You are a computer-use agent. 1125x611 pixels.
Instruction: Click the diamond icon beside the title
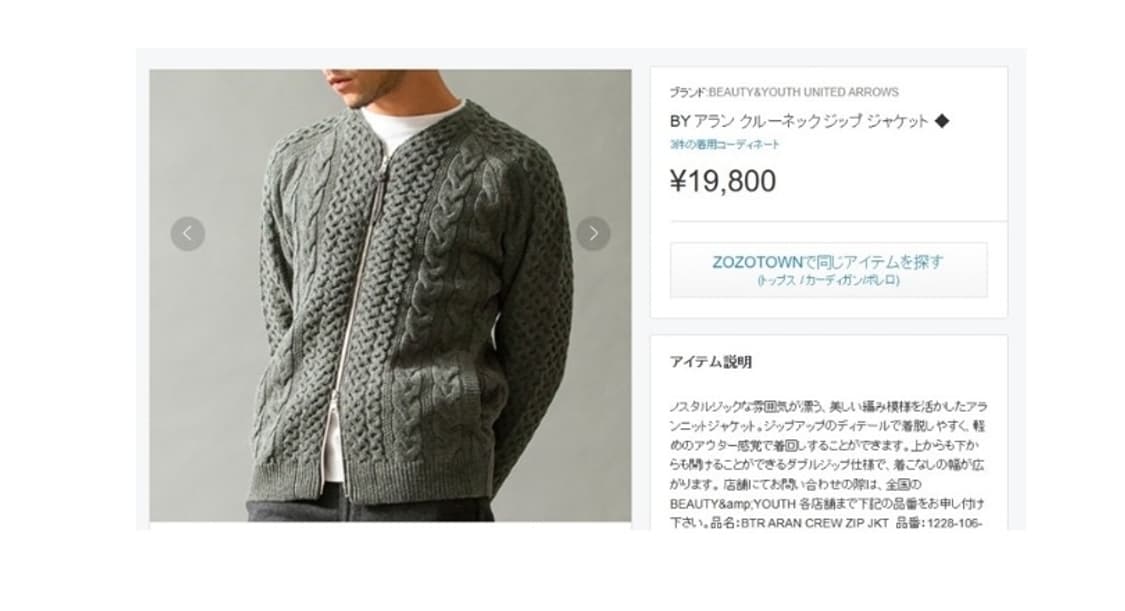click(x=942, y=121)
